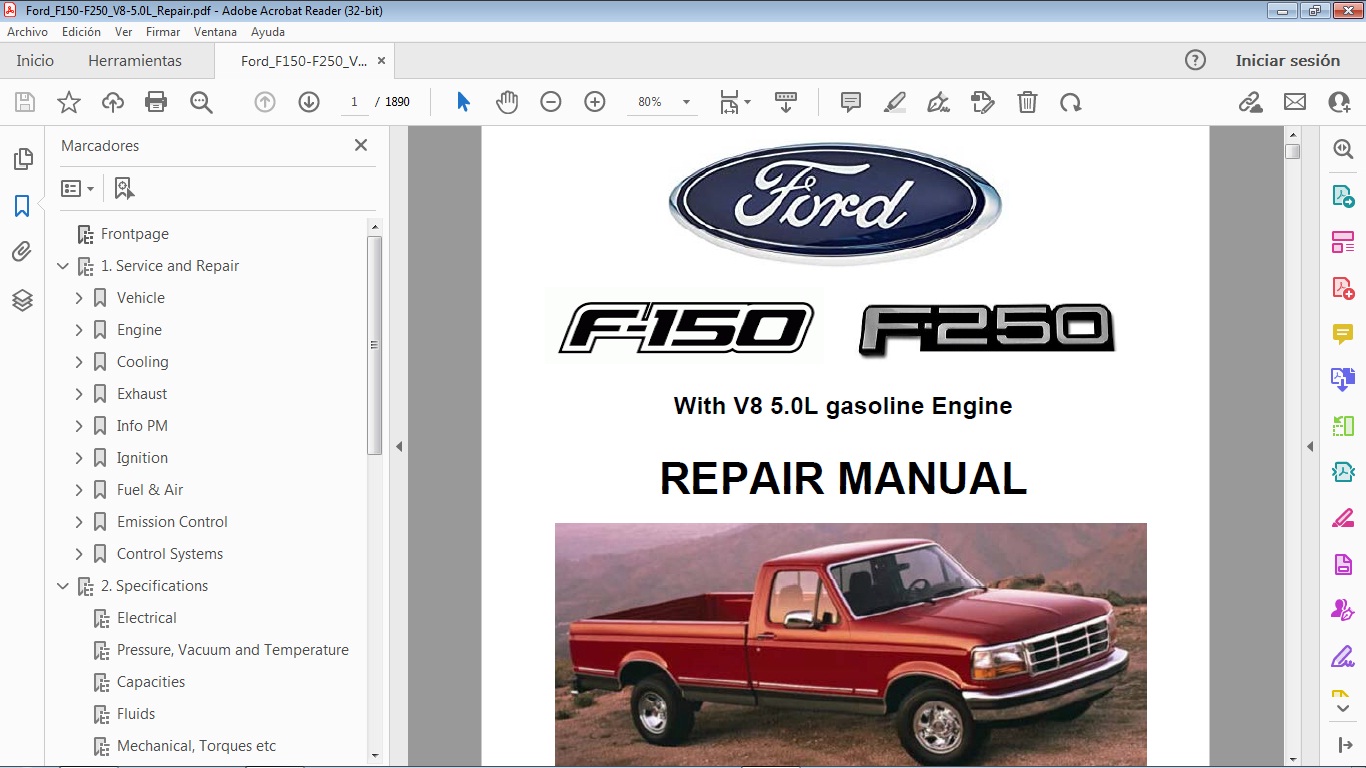
Task: Open the Electrical bookmark
Action: click(x=147, y=618)
